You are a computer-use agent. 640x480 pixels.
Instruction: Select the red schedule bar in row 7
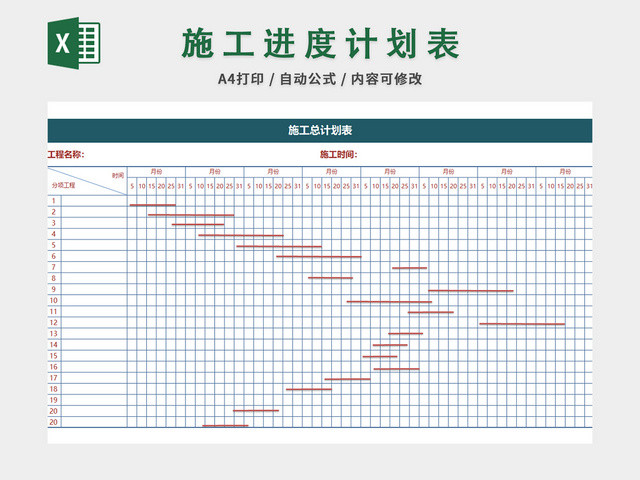pyautogui.click(x=410, y=268)
